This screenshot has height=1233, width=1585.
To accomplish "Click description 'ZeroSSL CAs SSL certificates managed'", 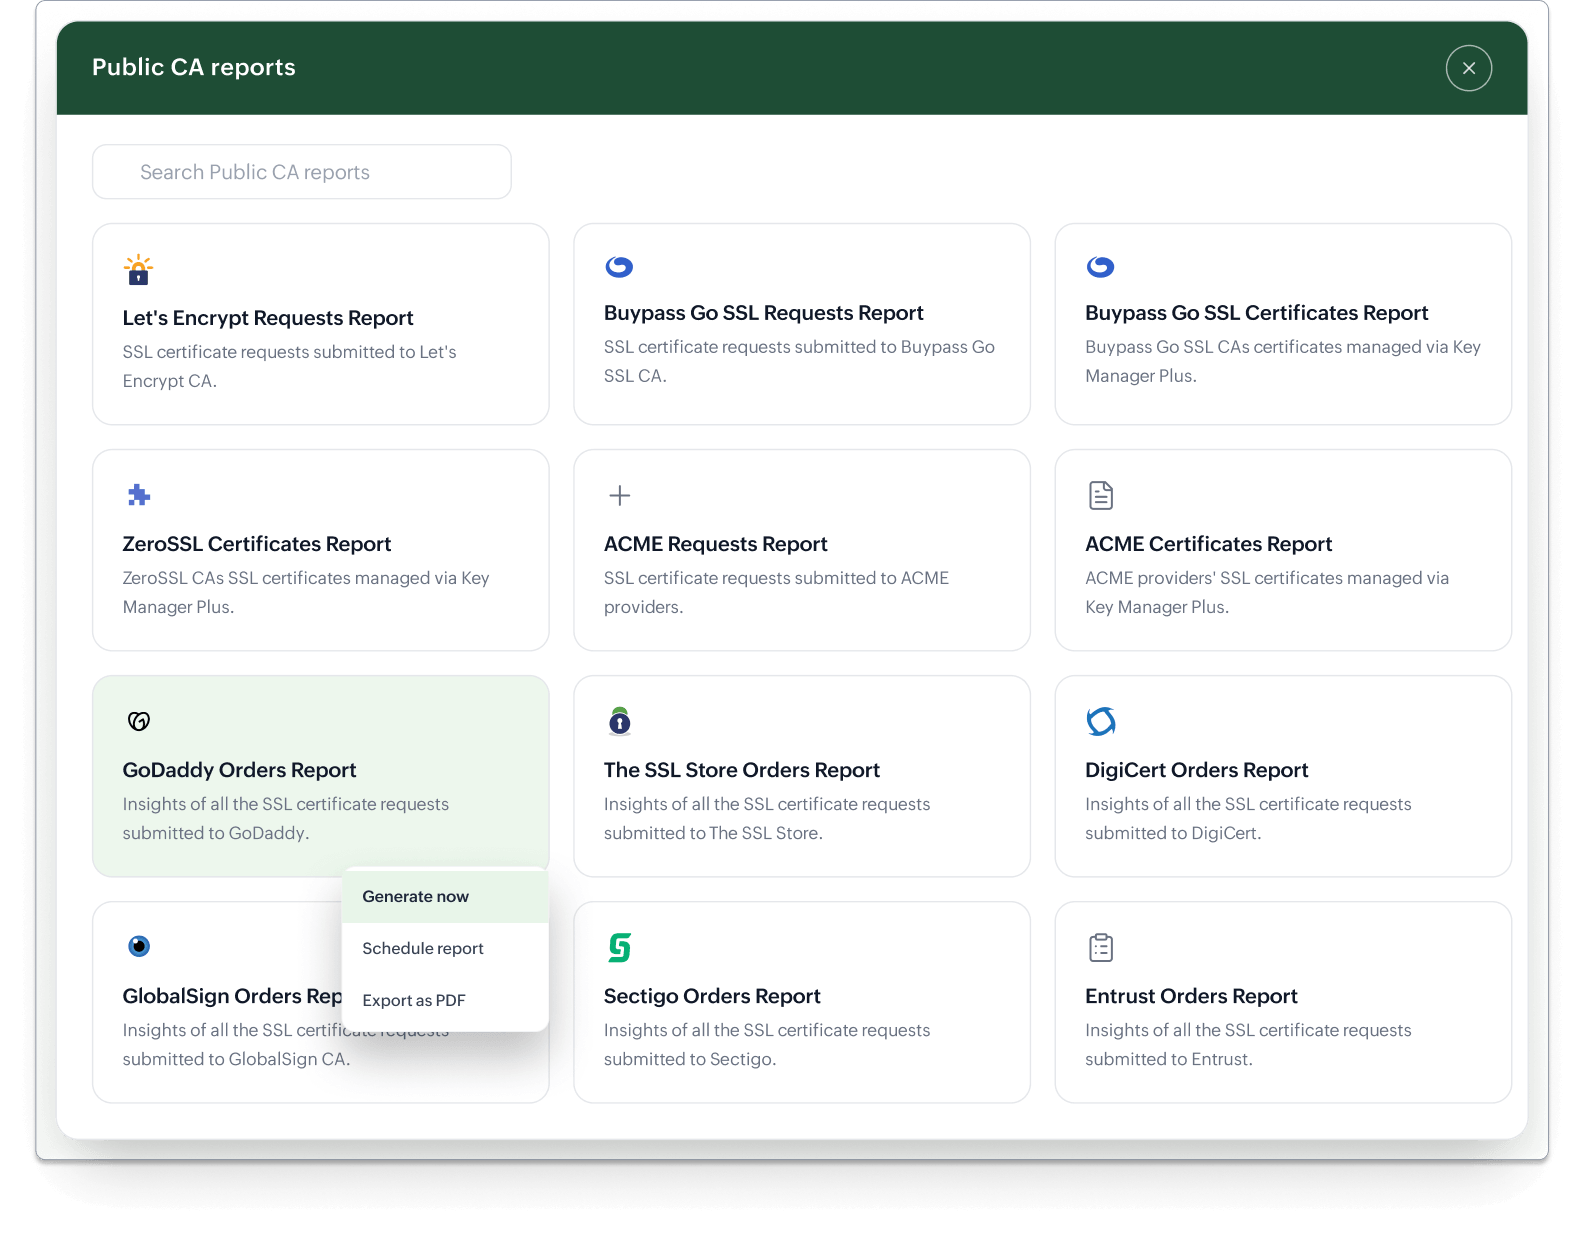I will coord(306,593).
